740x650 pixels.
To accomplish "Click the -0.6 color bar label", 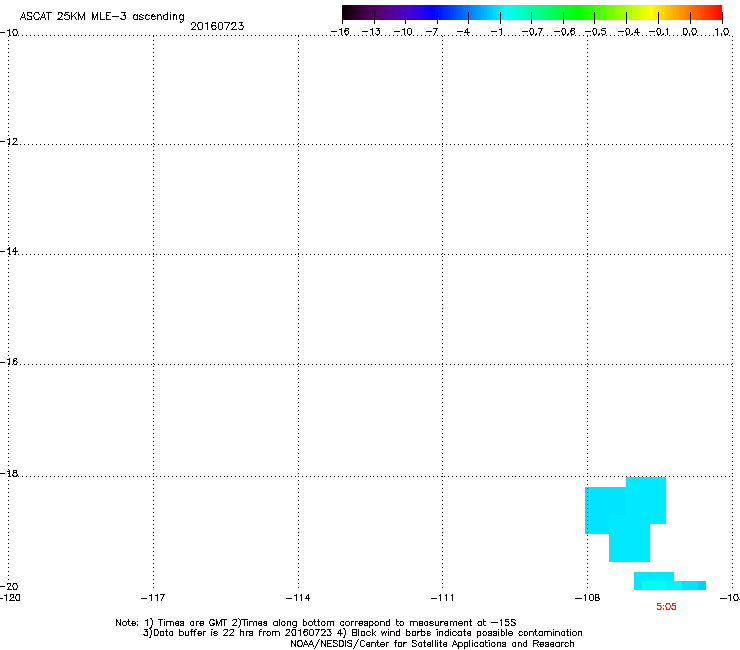I will pyautogui.click(x=564, y=32).
